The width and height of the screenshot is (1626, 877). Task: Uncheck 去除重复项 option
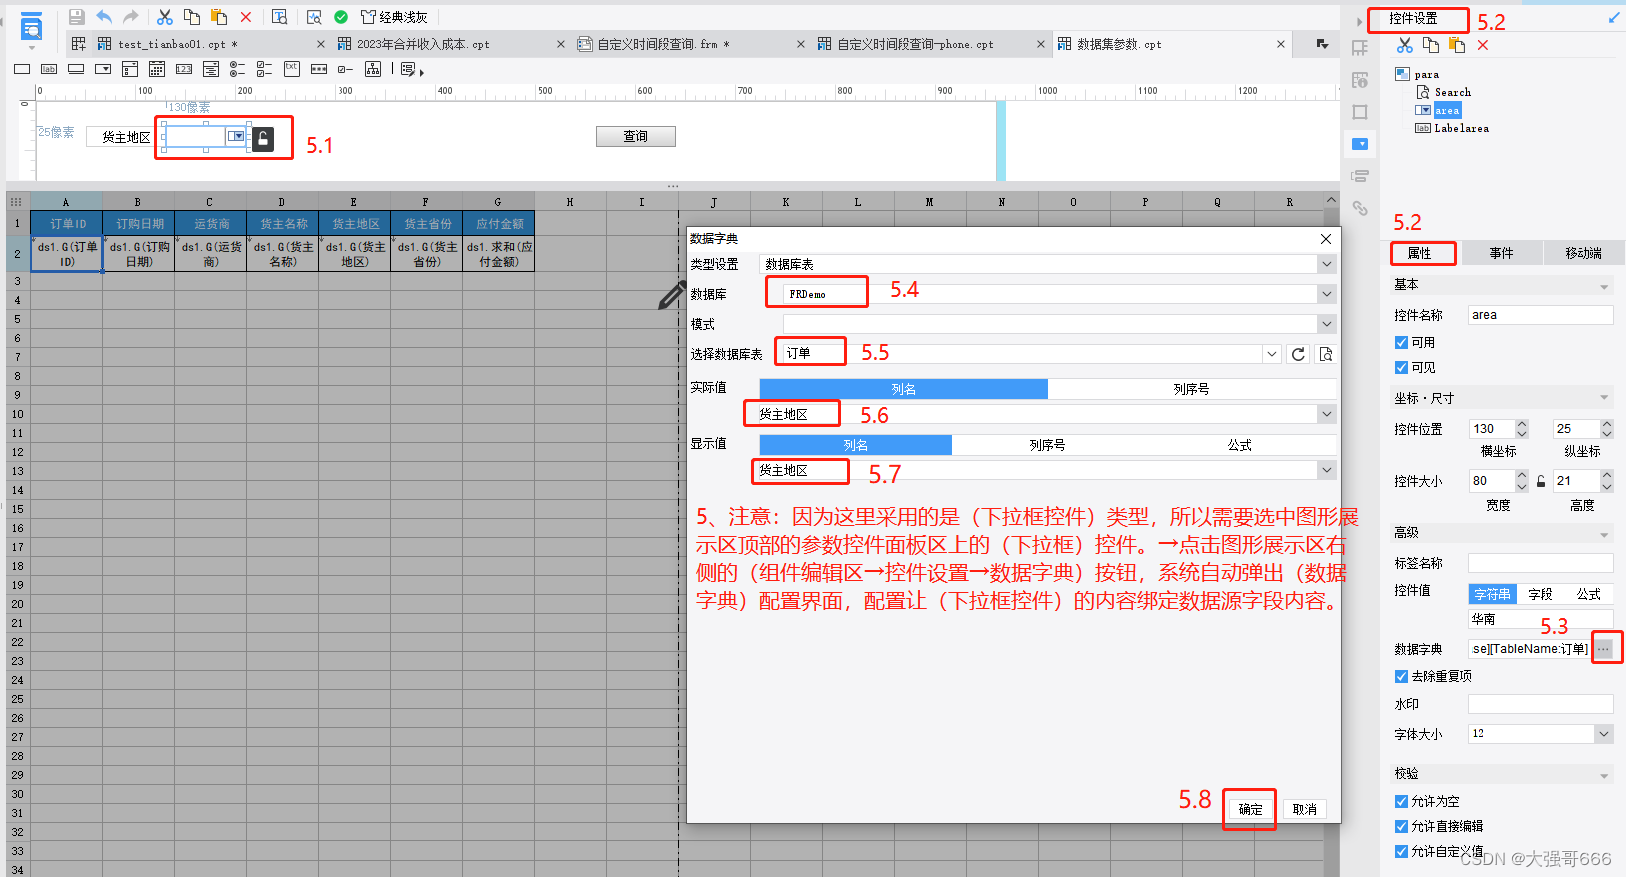pos(1401,676)
